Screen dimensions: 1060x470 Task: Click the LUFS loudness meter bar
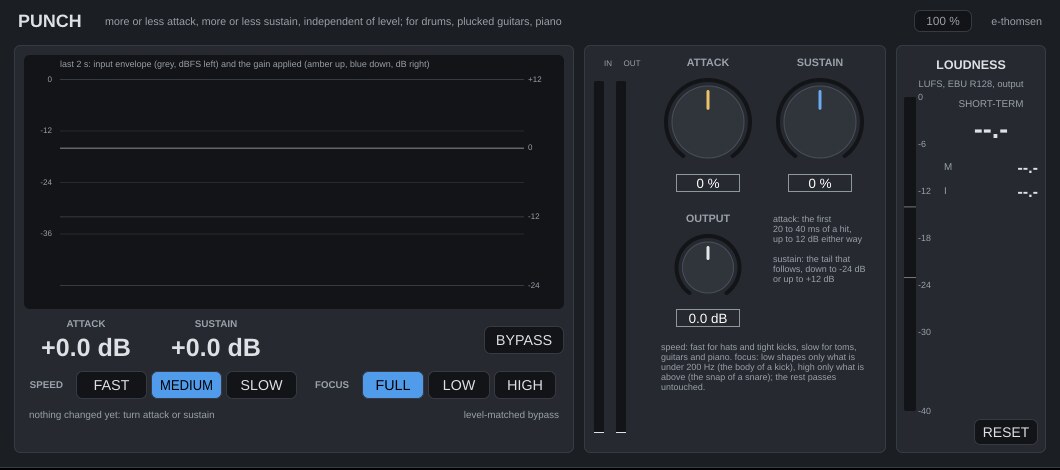[x=910, y=254]
